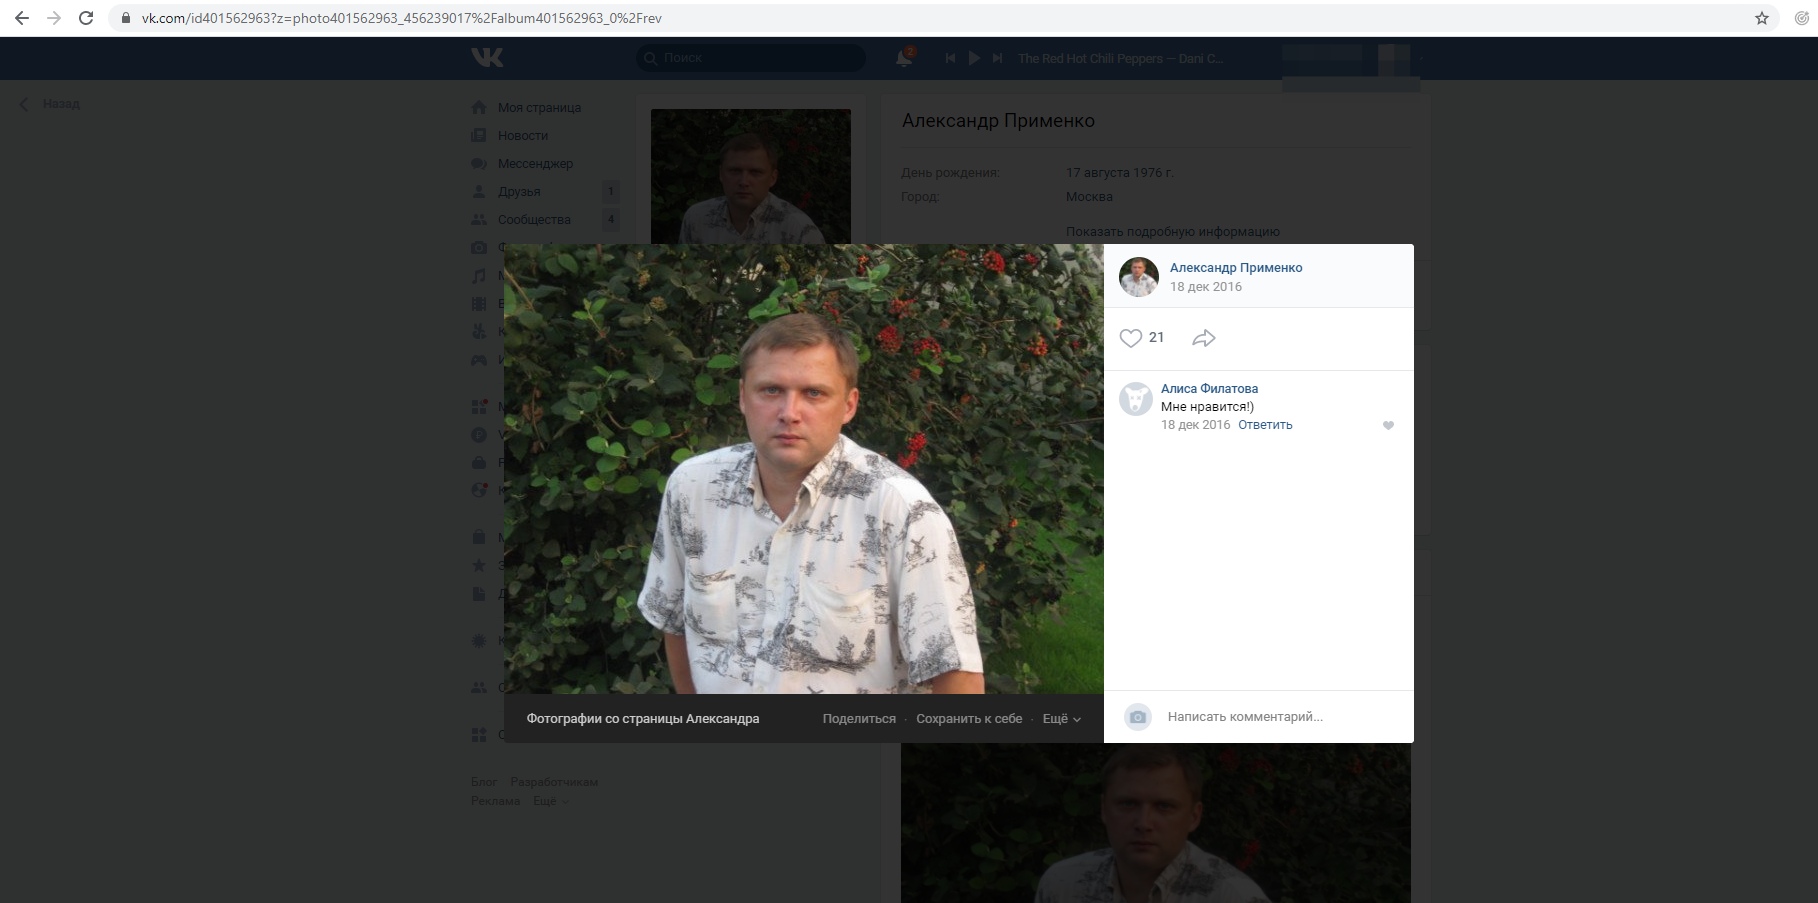This screenshot has width=1818, height=903.
Task: Expand the Ещё menu in the footer
Action: pyautogui.click(x=551, y=801)
